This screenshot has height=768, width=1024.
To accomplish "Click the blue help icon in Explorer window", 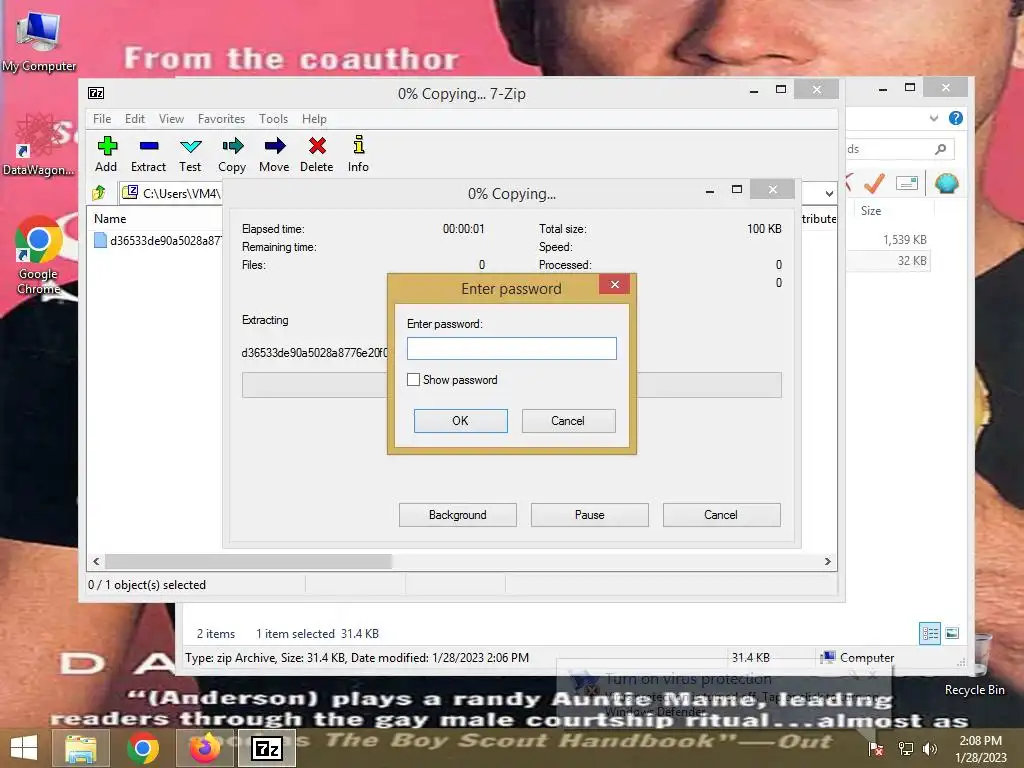I will click(955, 118).
